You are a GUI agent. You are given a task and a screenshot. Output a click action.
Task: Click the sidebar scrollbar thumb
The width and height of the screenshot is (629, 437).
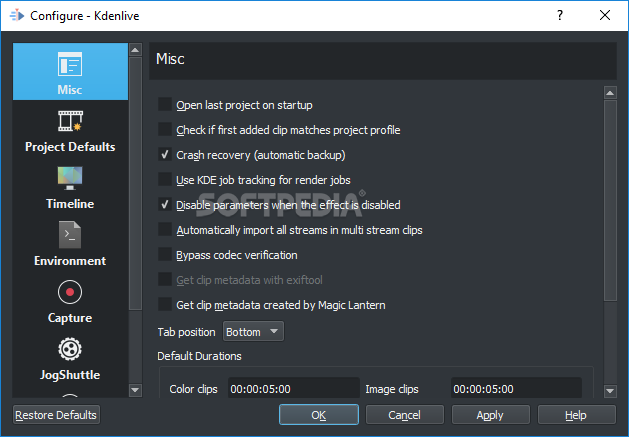pyautogui.click(x=135, y=183)
